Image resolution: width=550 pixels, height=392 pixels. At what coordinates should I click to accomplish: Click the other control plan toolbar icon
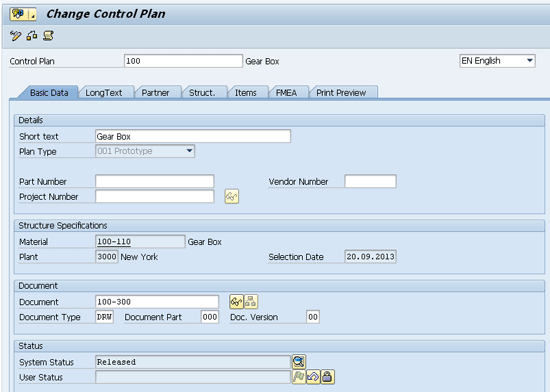pos(32,36)
